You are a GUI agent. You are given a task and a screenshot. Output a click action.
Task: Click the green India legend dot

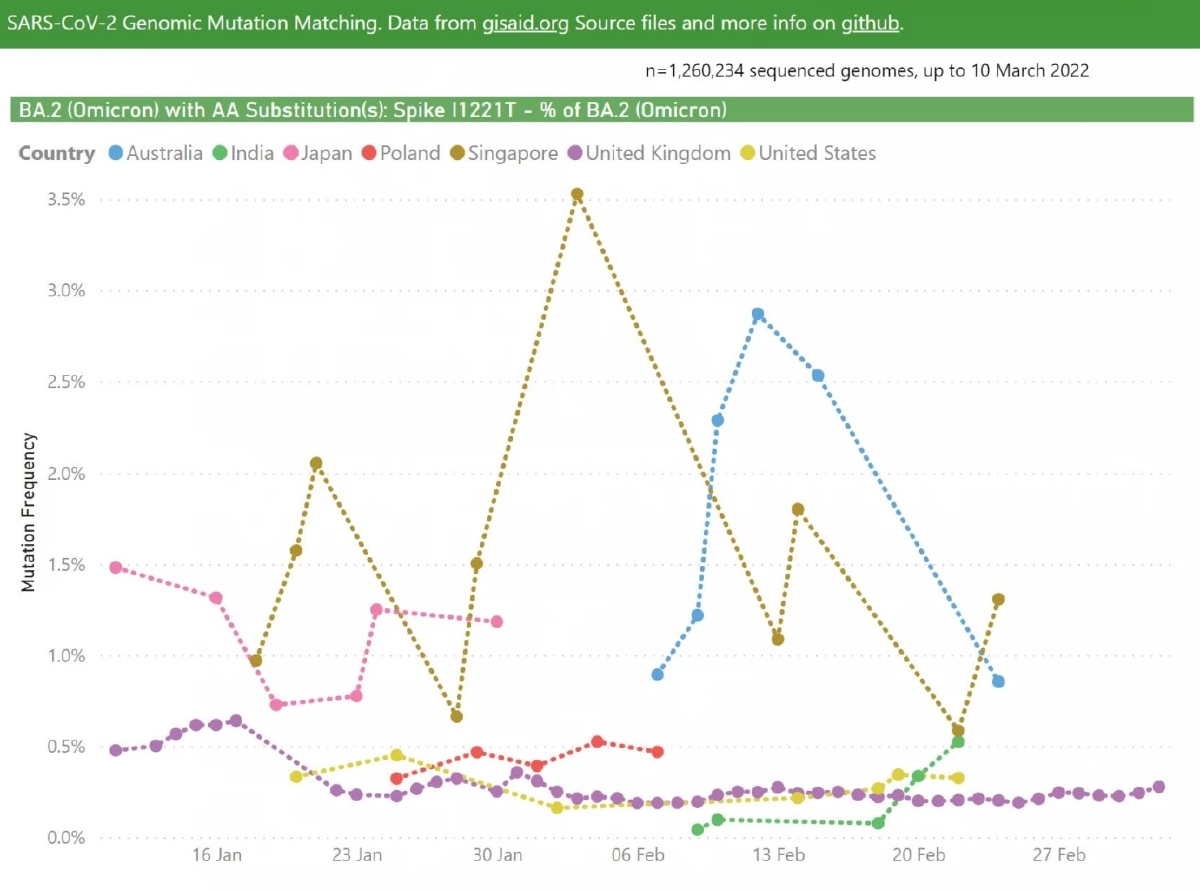click(x=220, y=154)
